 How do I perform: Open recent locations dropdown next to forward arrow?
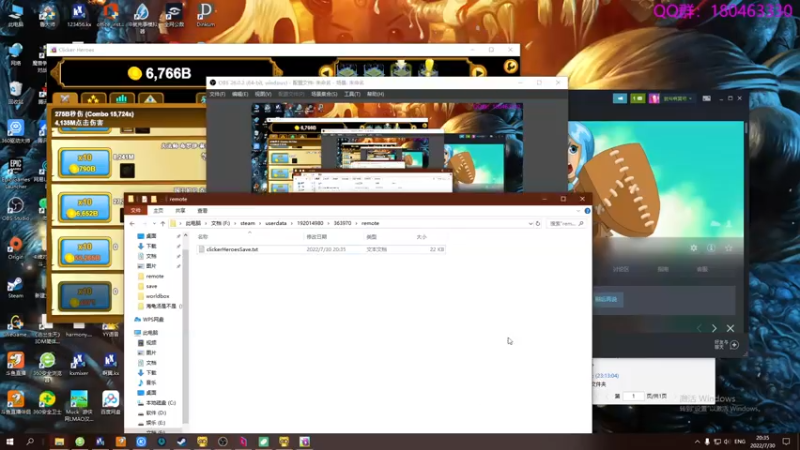(154, 223)
